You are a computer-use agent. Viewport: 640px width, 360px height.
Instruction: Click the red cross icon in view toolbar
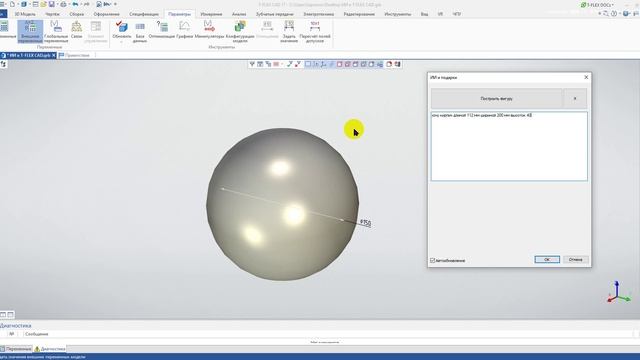tap(298, 64)
